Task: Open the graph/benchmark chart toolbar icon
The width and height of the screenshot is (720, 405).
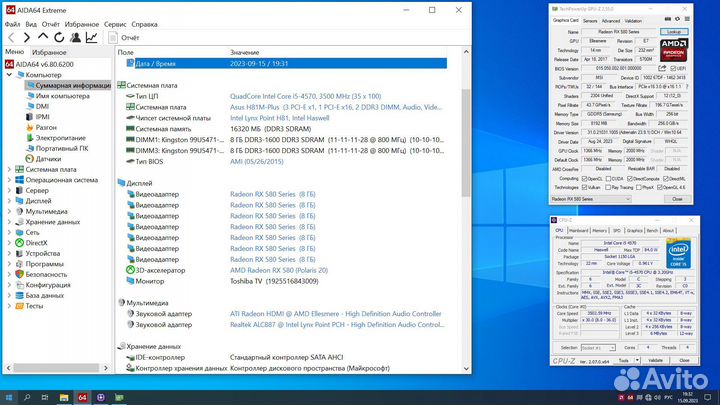Action: click(91, 38)
